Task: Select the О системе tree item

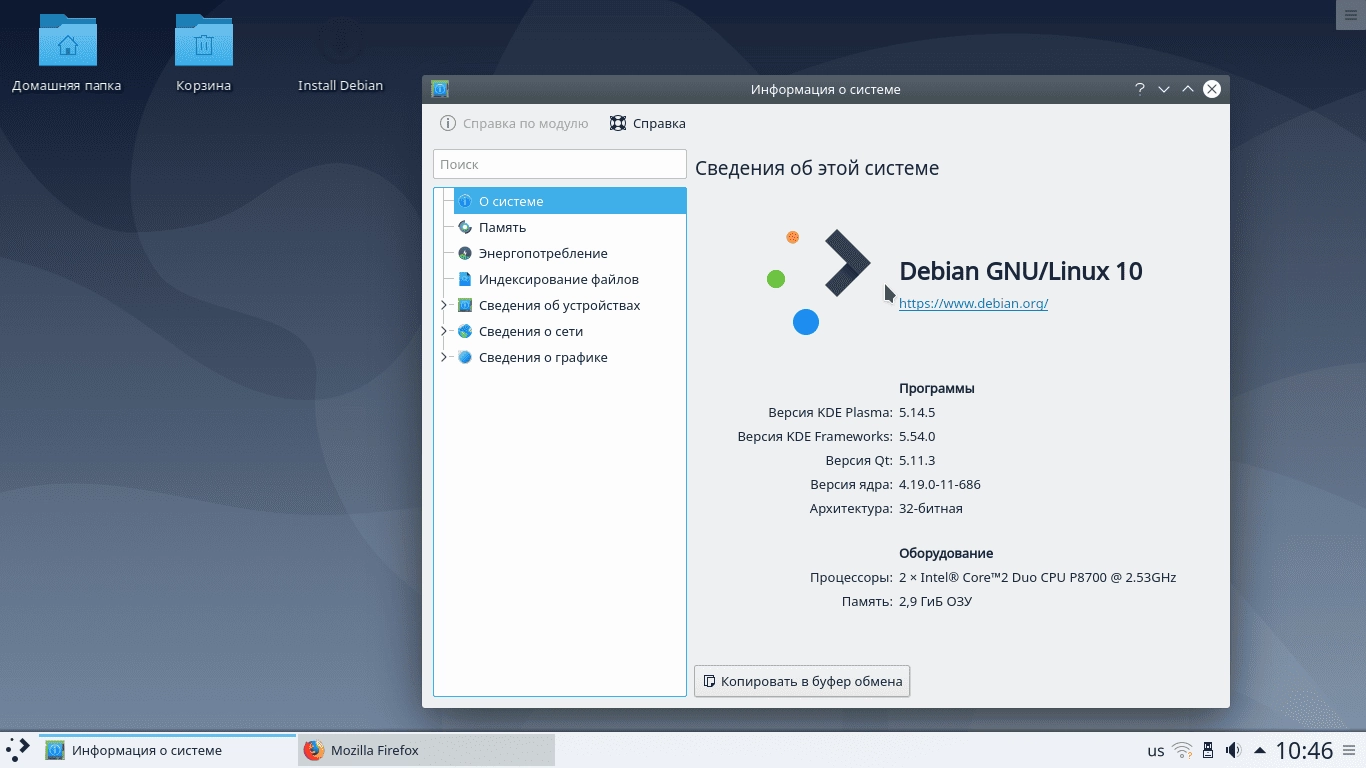Action: point(570,201)
